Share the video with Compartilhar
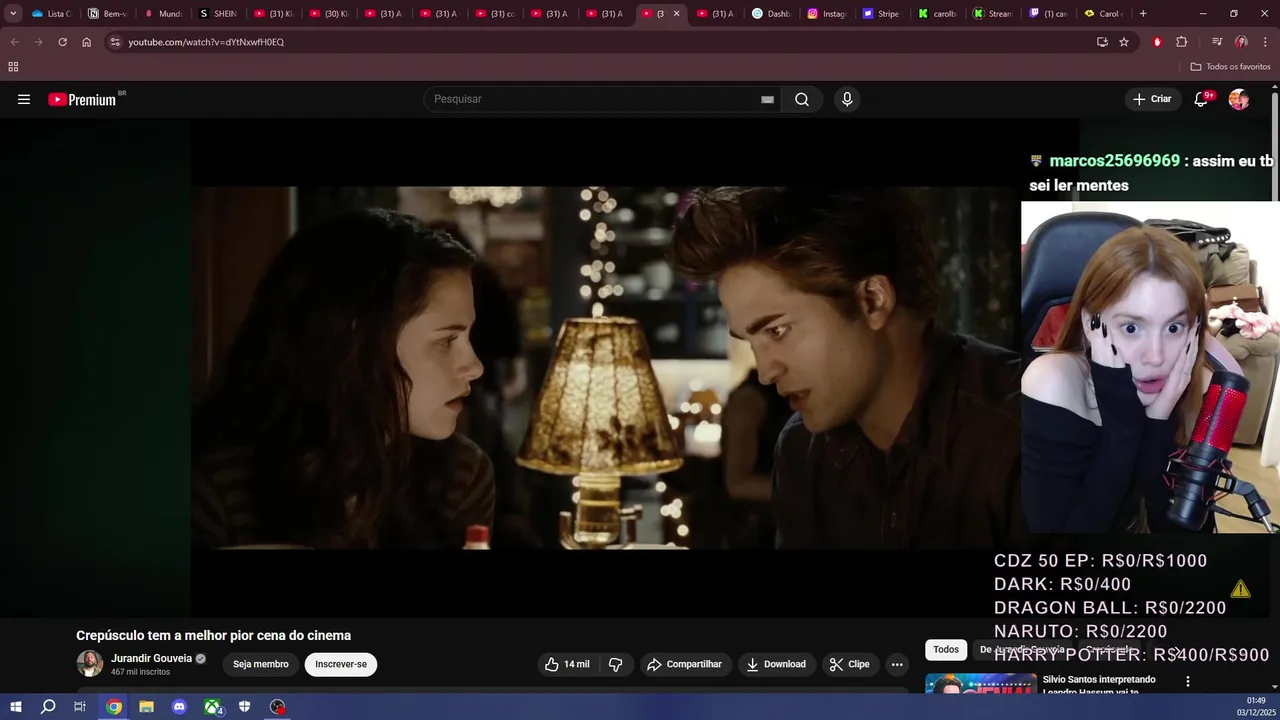The image size is (1280, 720). pyautogui.click(x=684, y=664)
